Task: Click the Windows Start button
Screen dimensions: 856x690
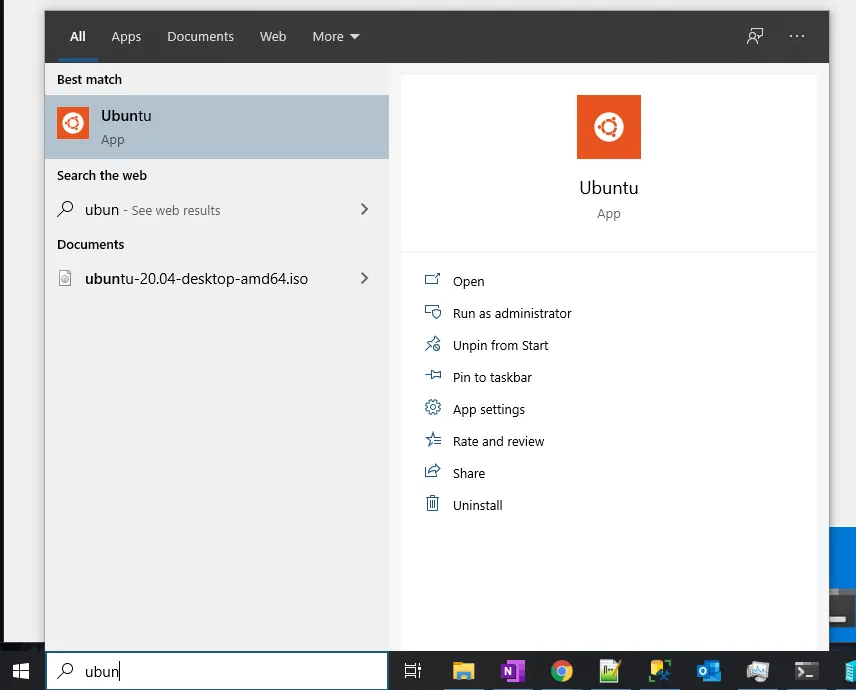Action: point(20,670)
